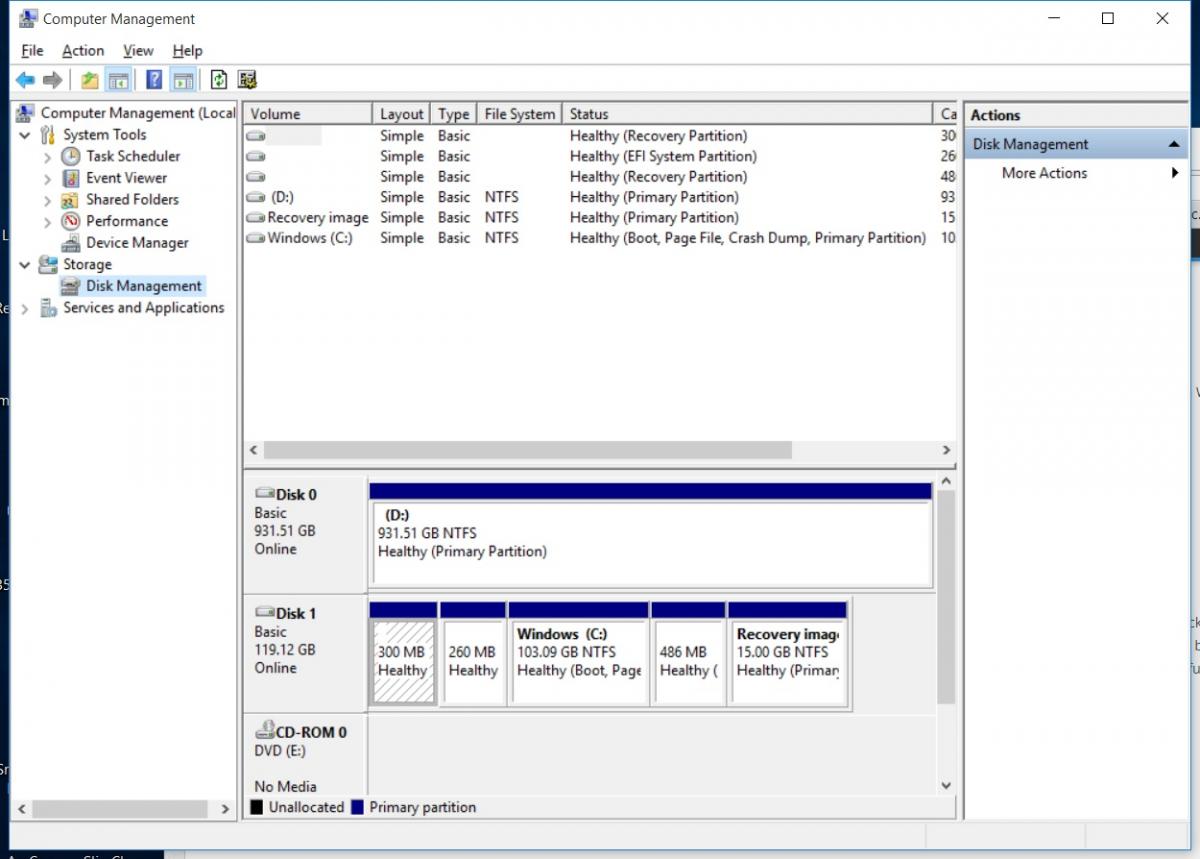Click the Back arrow toolbar icon
This screenshot has height=859, width=1200.
(x=25, y=80)
